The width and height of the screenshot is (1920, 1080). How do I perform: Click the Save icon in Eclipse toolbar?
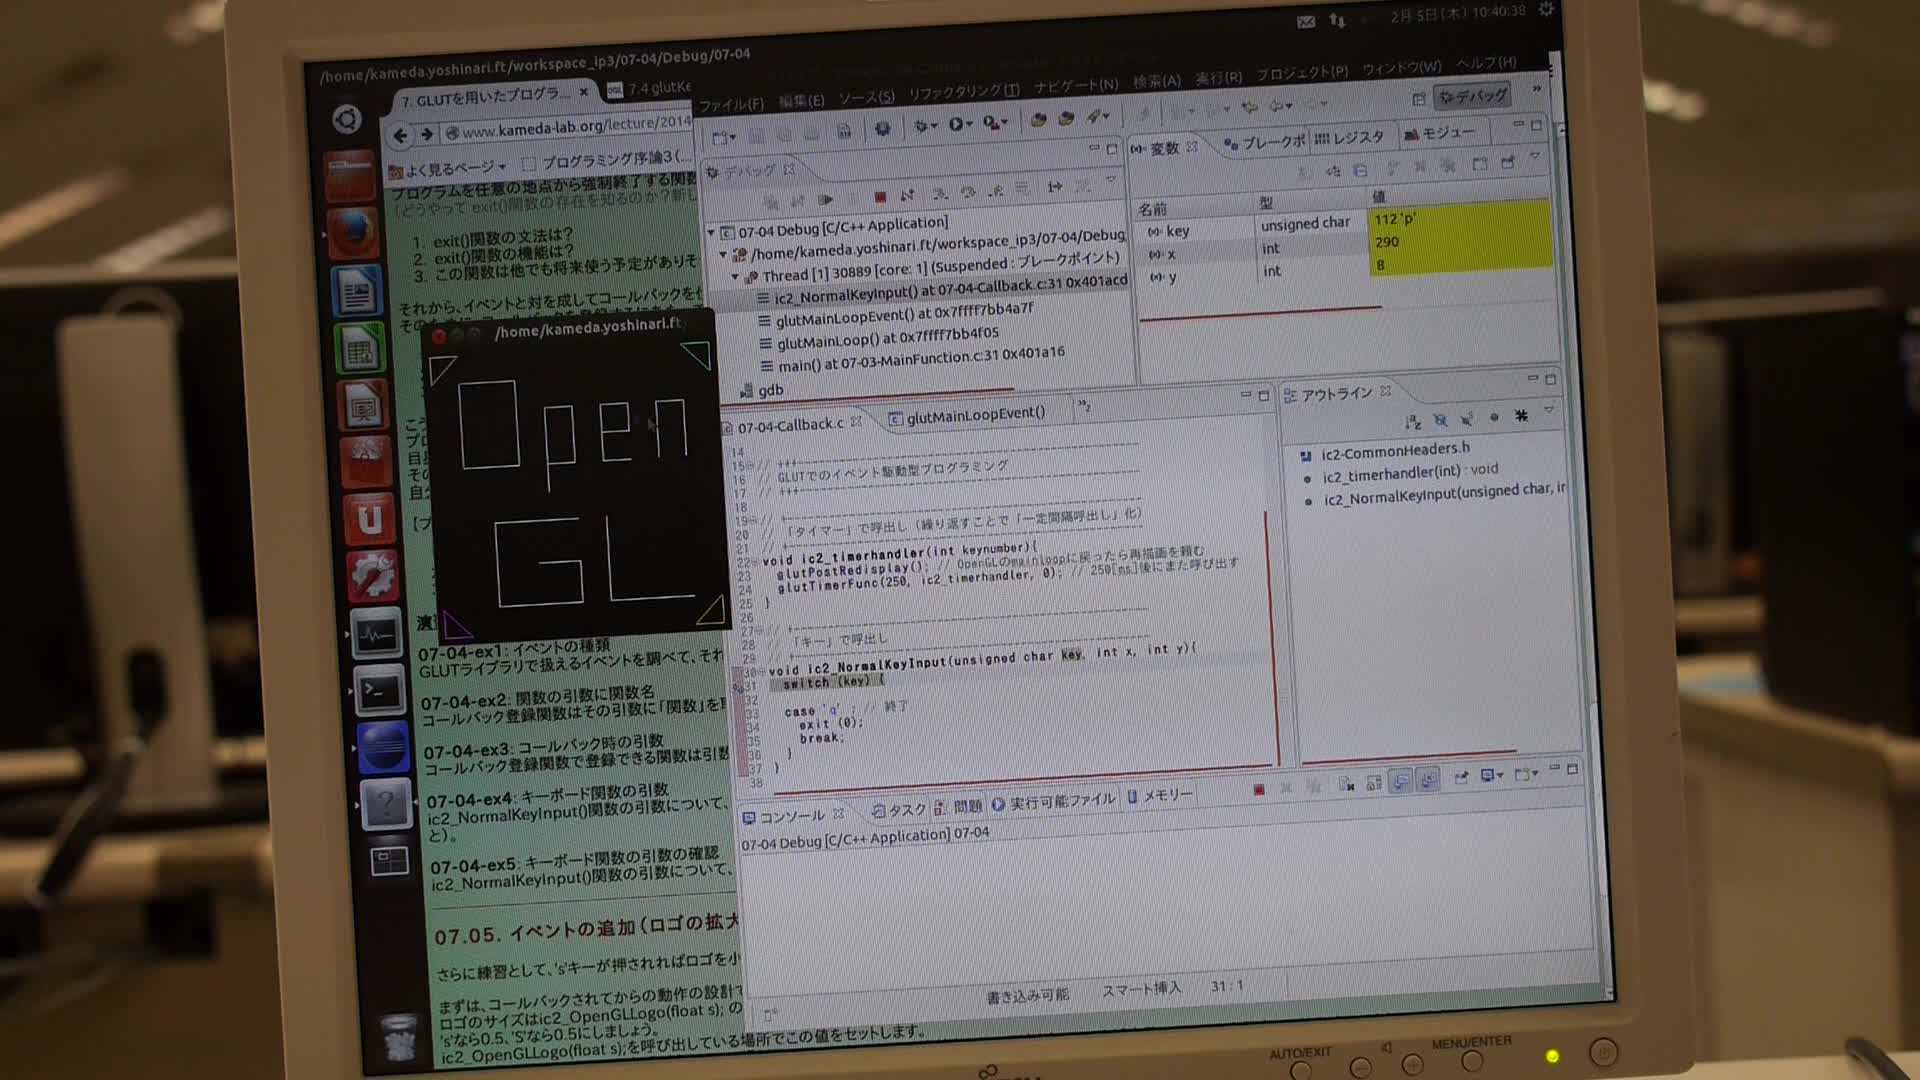click(756, 135)
